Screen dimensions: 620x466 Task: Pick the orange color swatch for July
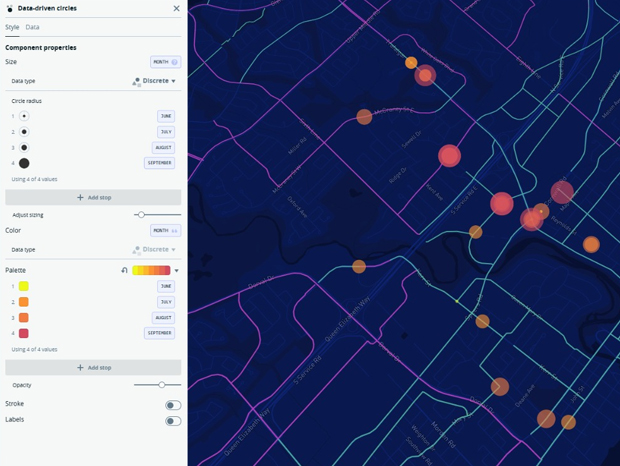[24, 302]
